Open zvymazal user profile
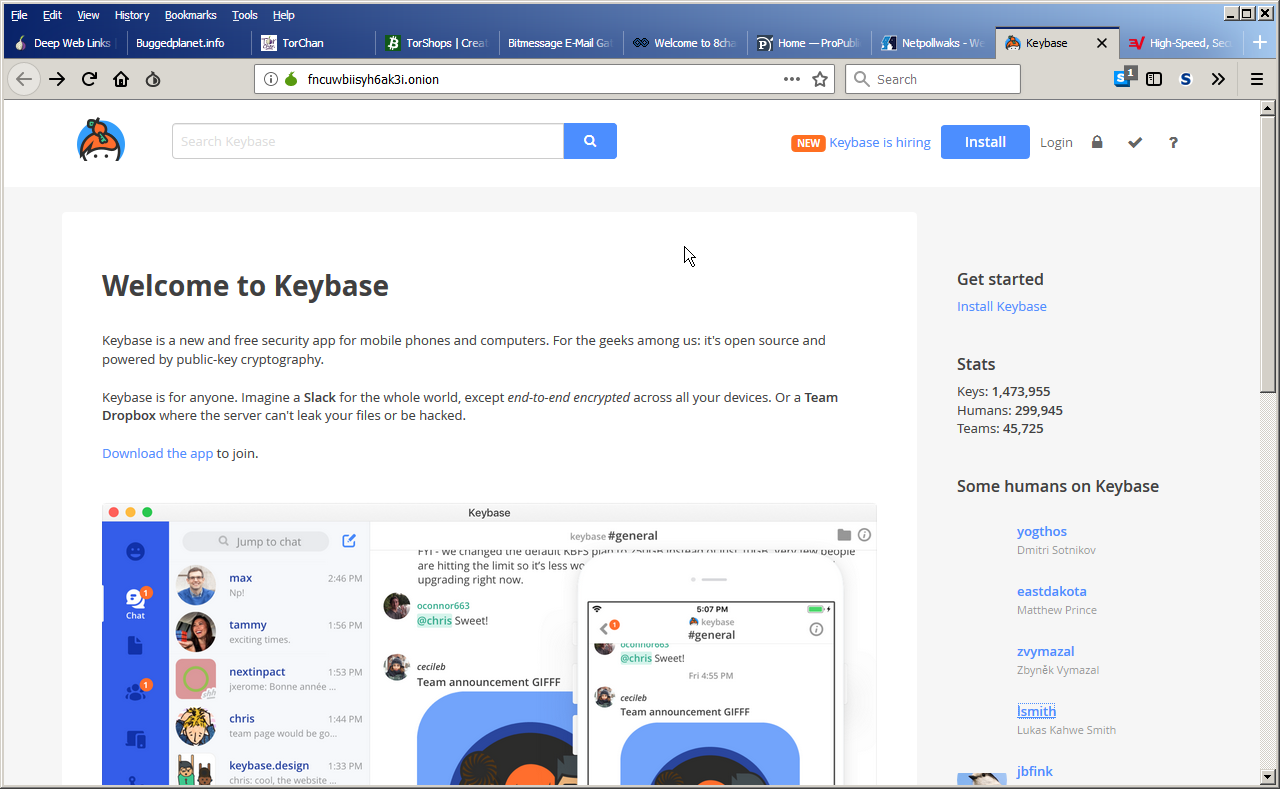The width and height of the screenshot is (1280, 789). (1046, 651)
